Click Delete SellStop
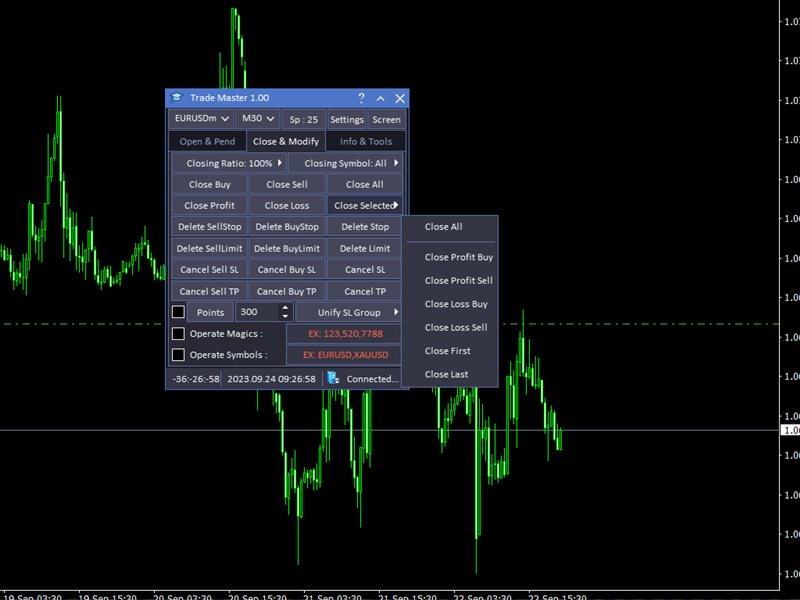 click(x=210, y=227)
